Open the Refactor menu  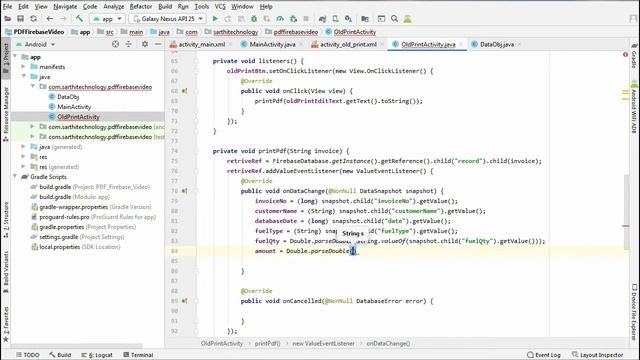point(141,7)
